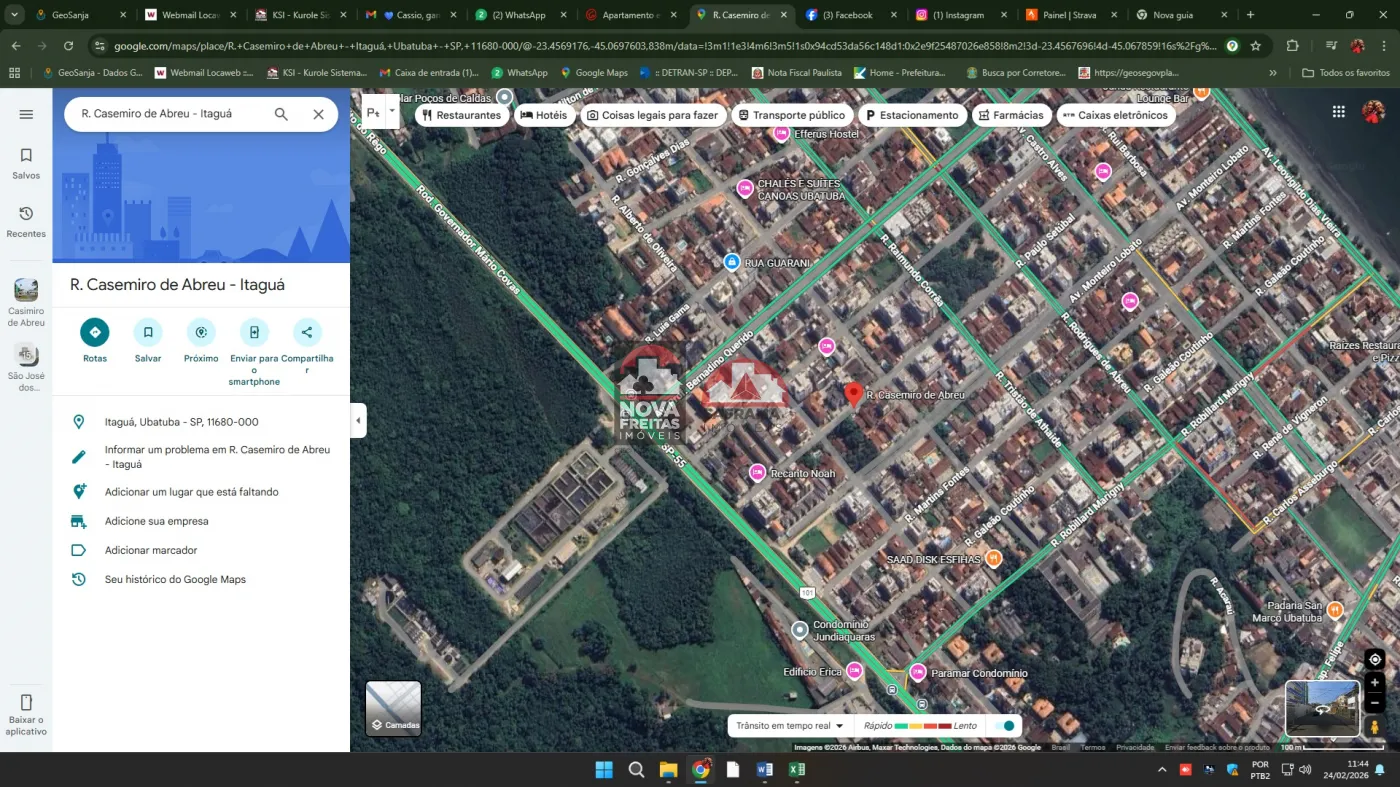Image resolution: width=1400 pixels, height=787 pixels.
Task: Expand the dropdown arrow beside the parking P+ chip
Action: [x=391, y=112]
